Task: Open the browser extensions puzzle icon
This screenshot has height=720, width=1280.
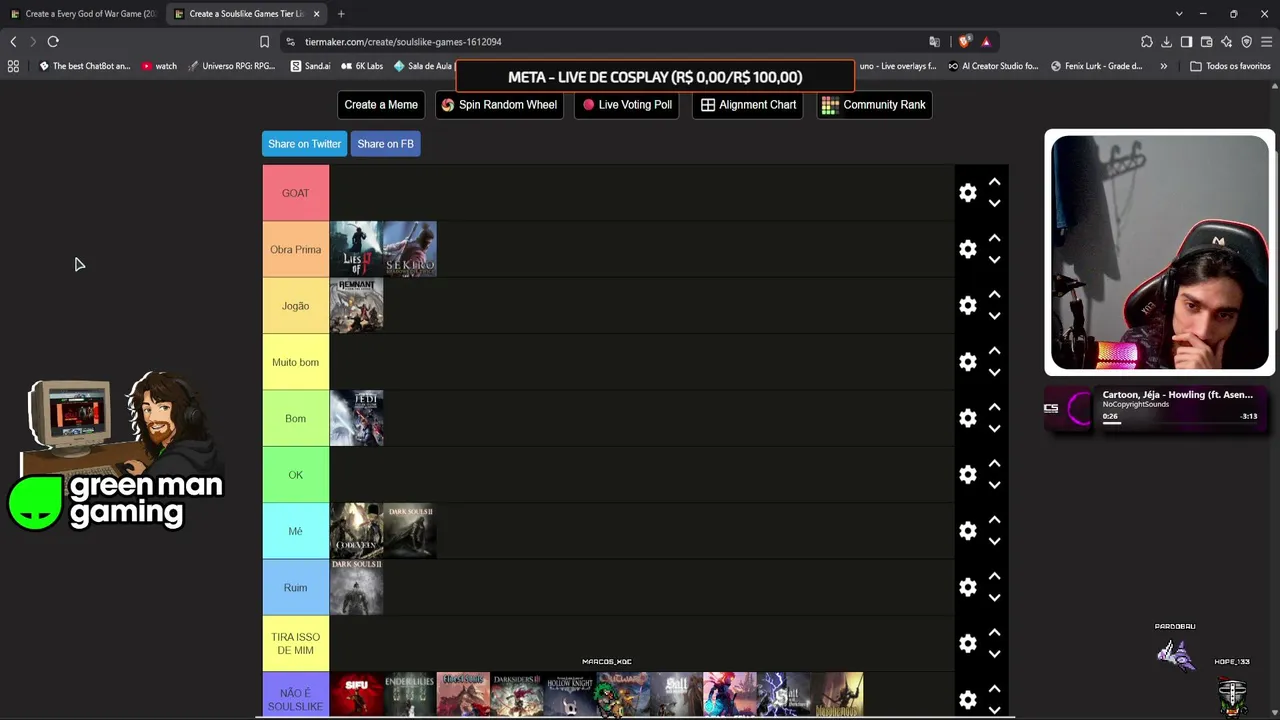Action: click(x=1146, y=42)
